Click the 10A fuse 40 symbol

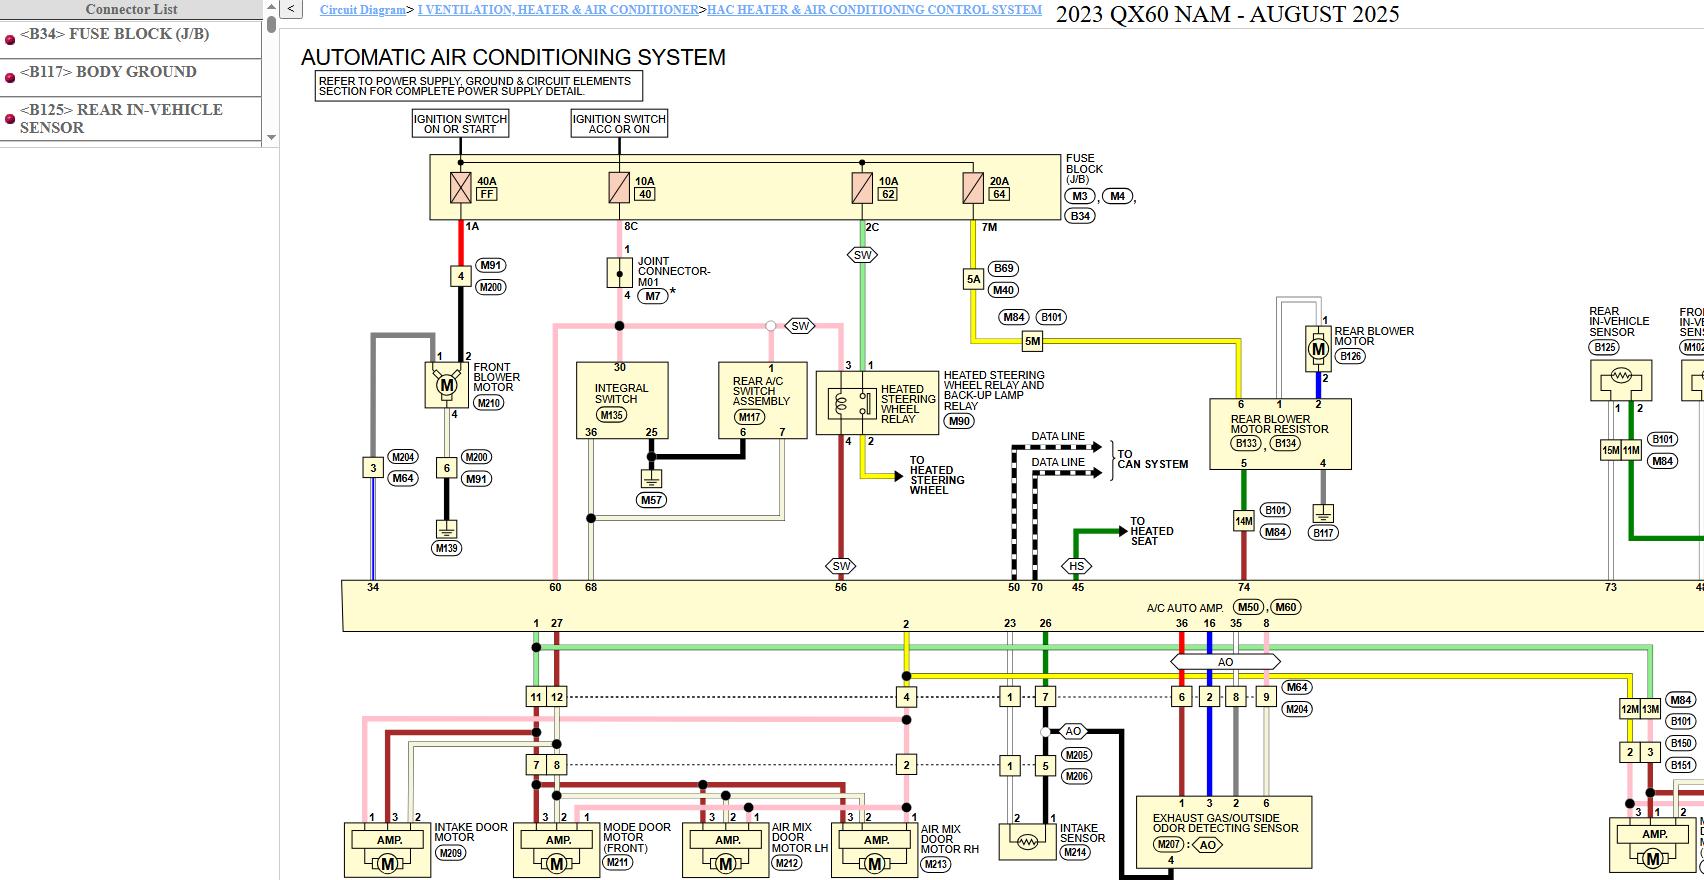point(619,188)
